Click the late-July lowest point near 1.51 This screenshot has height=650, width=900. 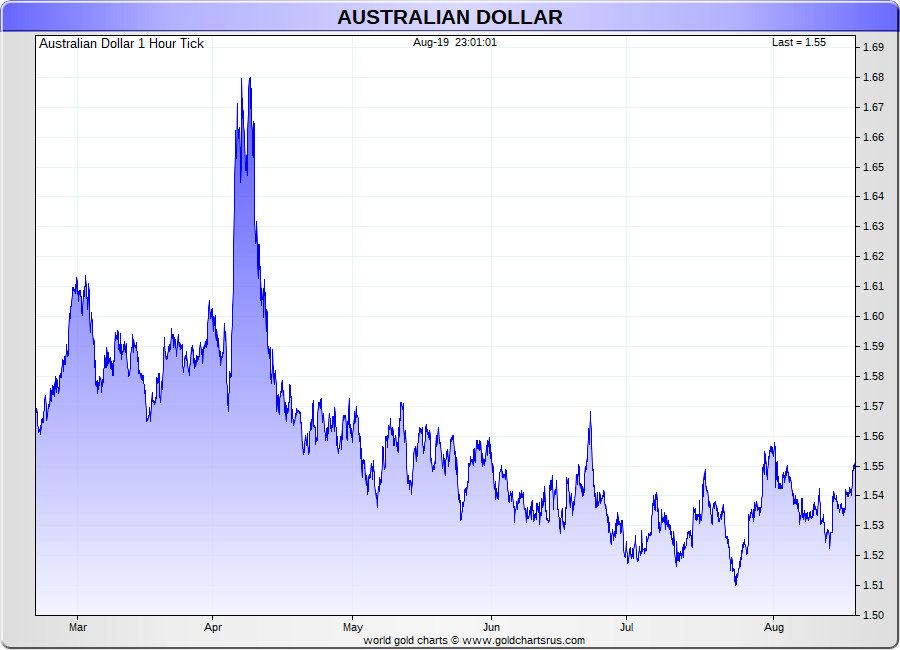pyautogui.click(x=736, y=584)
